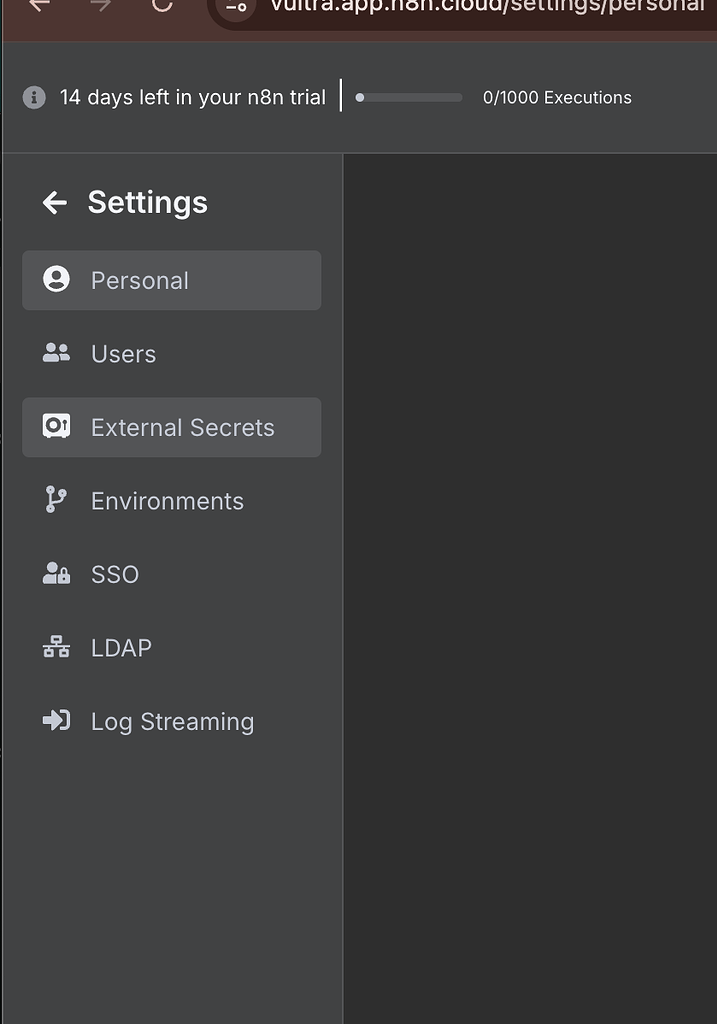The image size is (717, 1024).
Task: Click the LDAP network hierarchy icon
Action: (x=57, y=647)
